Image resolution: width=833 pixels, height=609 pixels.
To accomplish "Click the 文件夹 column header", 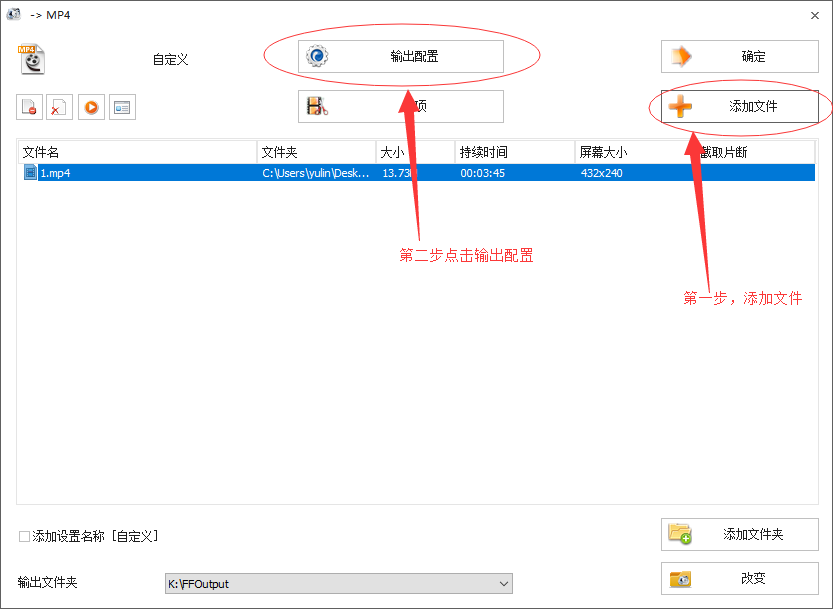I will coord(315,152).
